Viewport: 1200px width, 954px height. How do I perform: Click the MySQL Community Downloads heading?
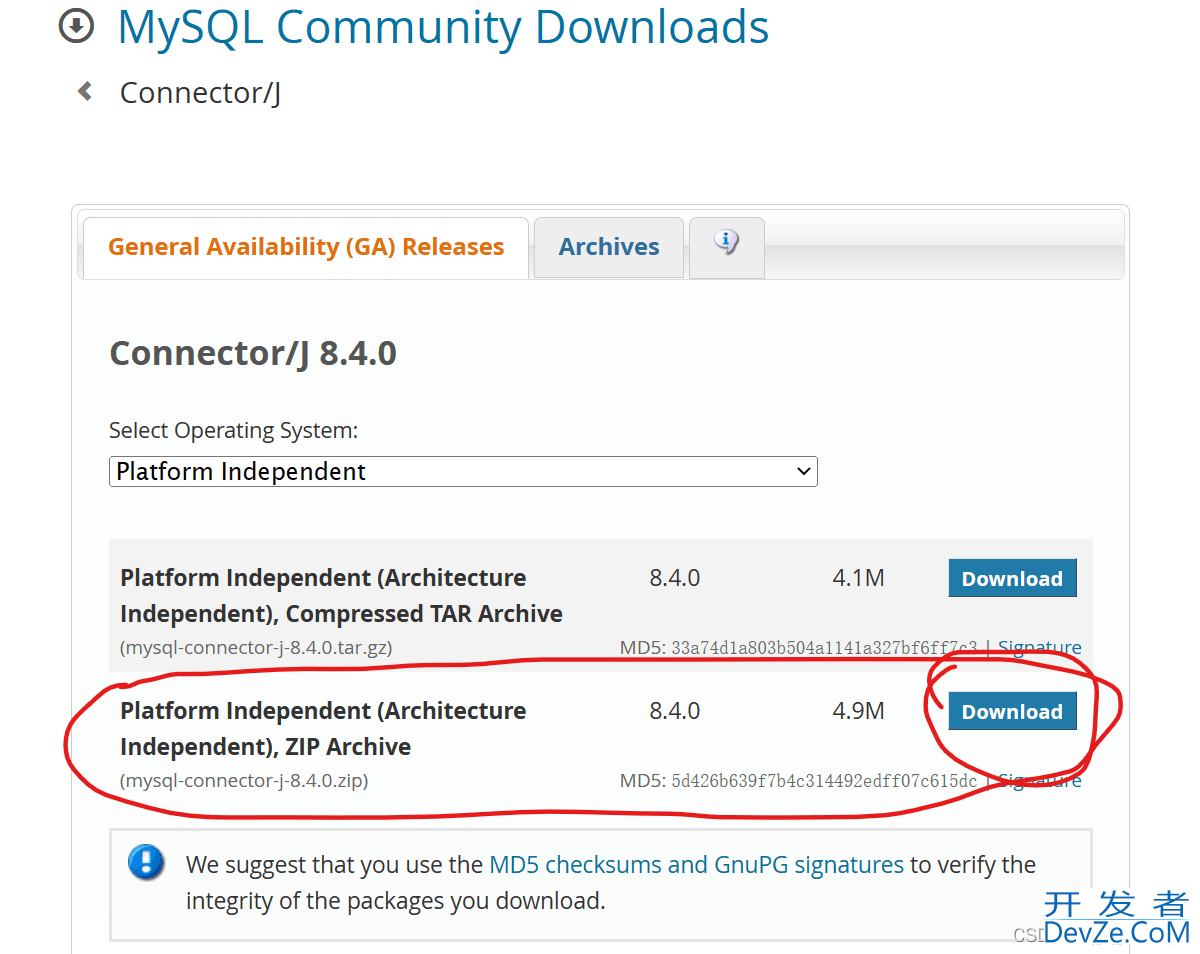[x=443, y=27]
